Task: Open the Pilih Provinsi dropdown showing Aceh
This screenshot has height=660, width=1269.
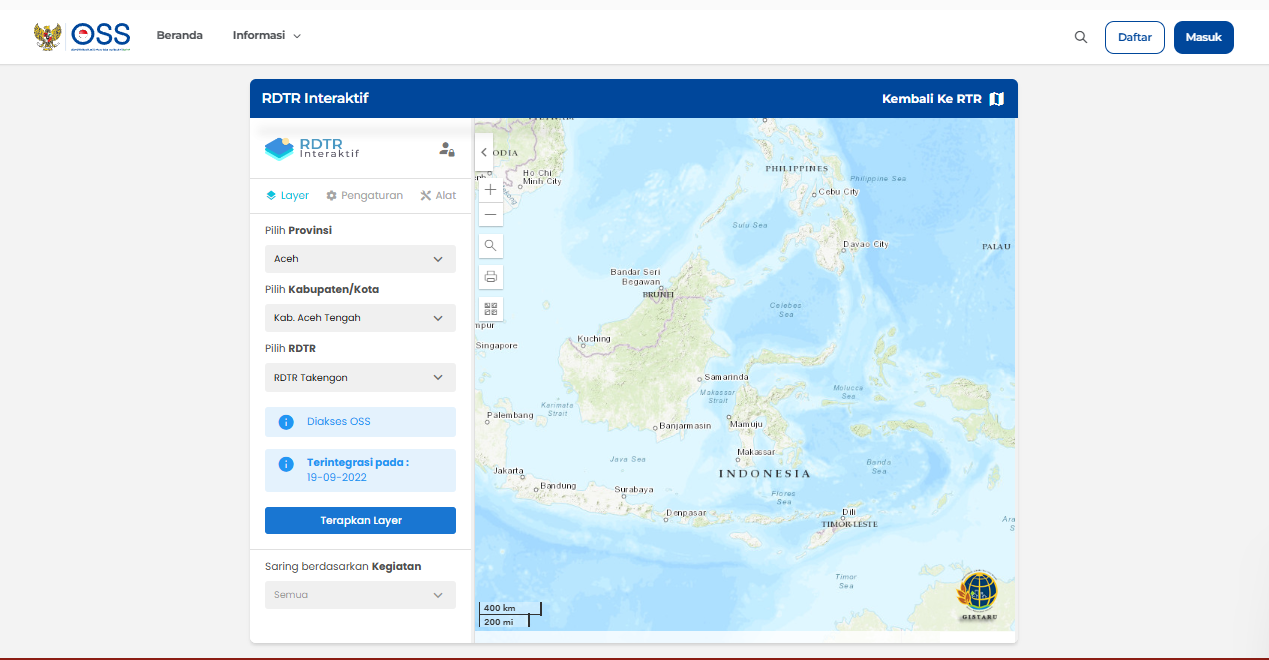Action: pos(360,259)
